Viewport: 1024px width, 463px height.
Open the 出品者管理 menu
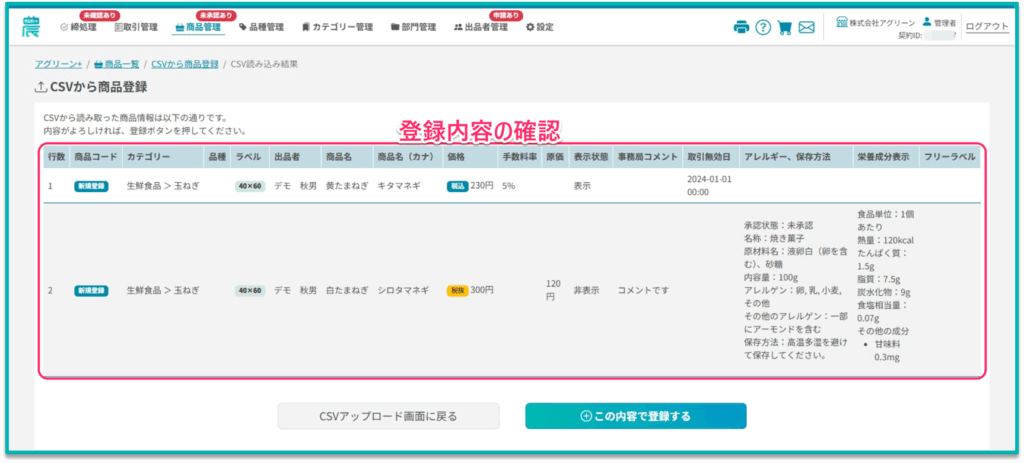click(481, 27)
